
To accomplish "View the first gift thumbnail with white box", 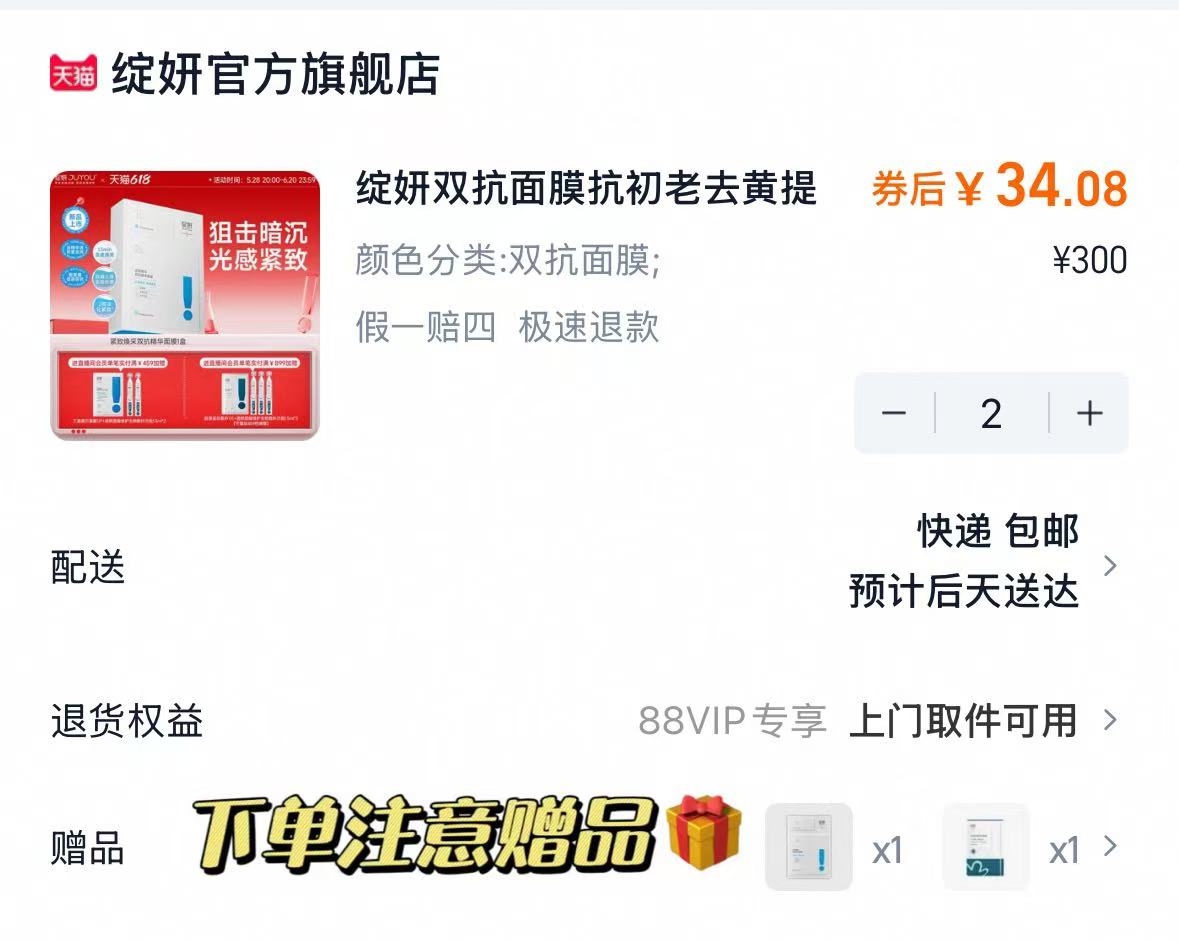I will click(x=809, y=847).
